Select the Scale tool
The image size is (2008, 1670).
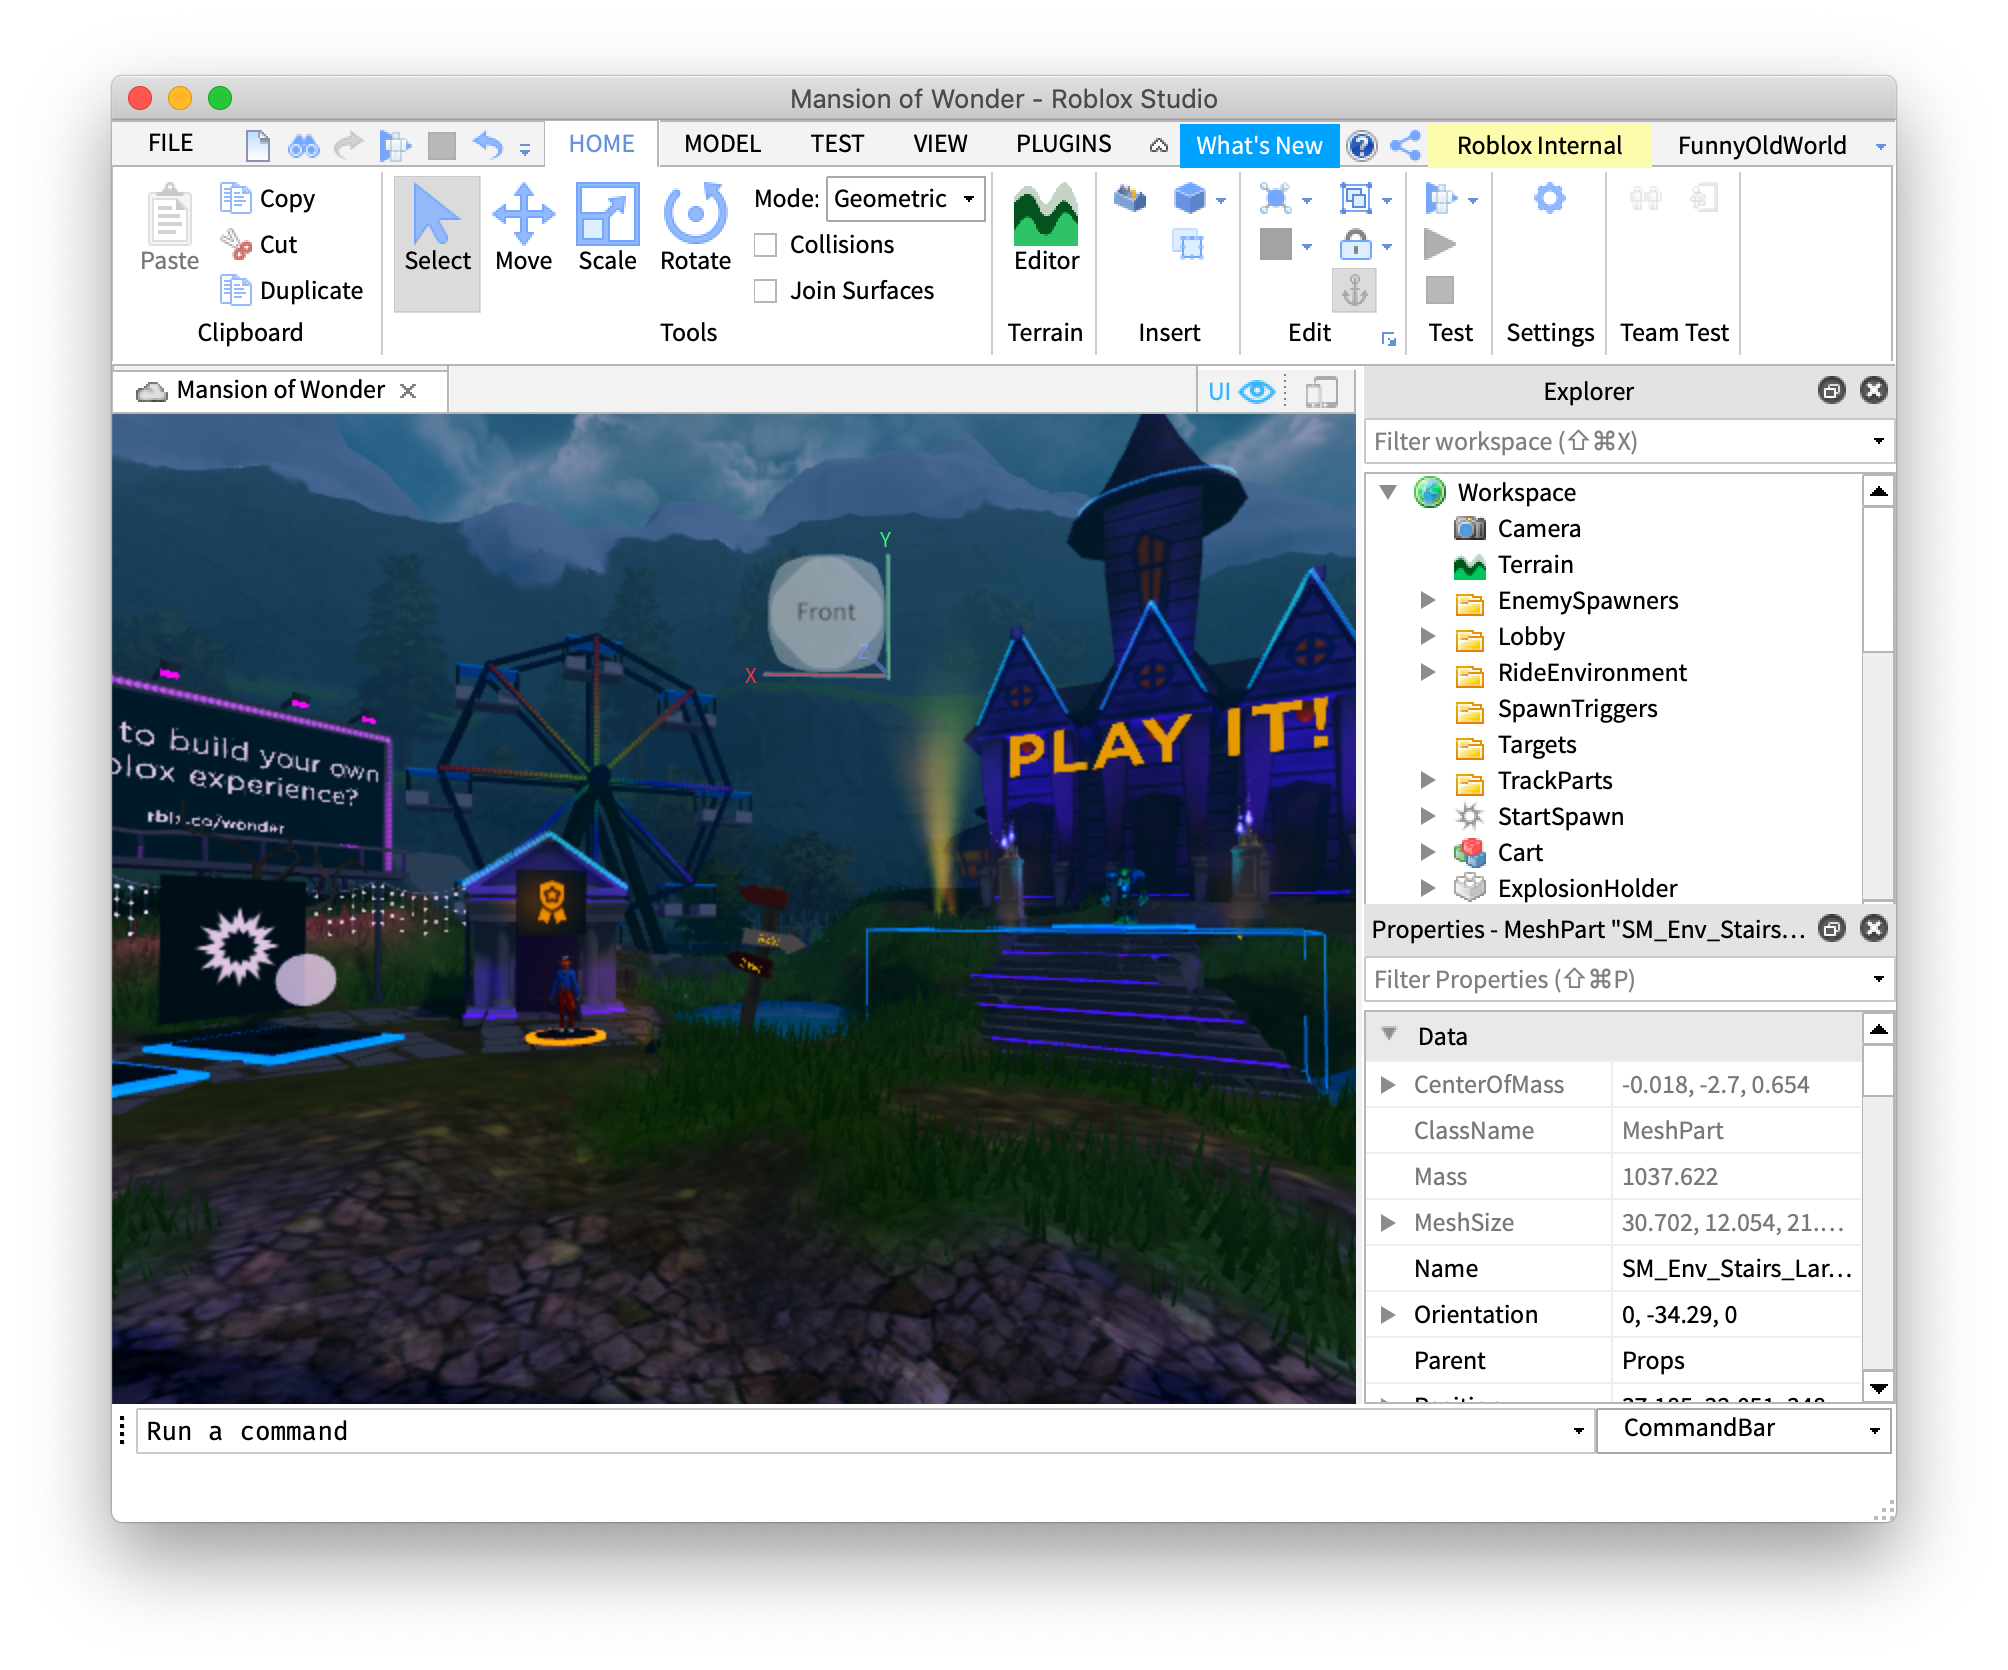pyautogui.click(x=607, y=229)
